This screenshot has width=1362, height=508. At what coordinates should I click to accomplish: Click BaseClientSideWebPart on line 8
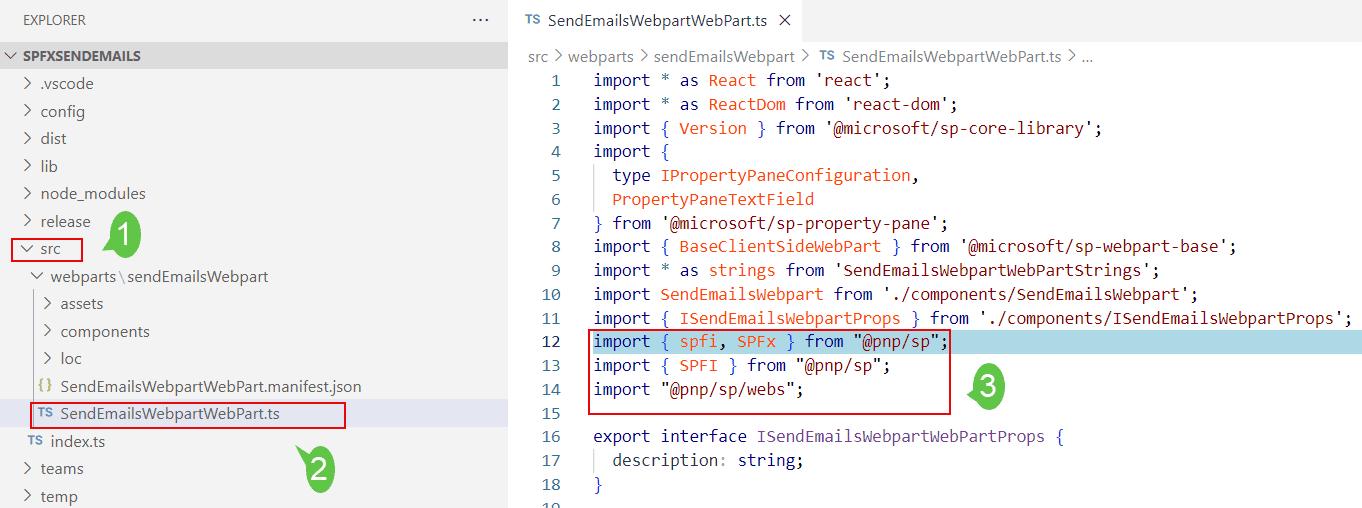click(x=781, y=246)
